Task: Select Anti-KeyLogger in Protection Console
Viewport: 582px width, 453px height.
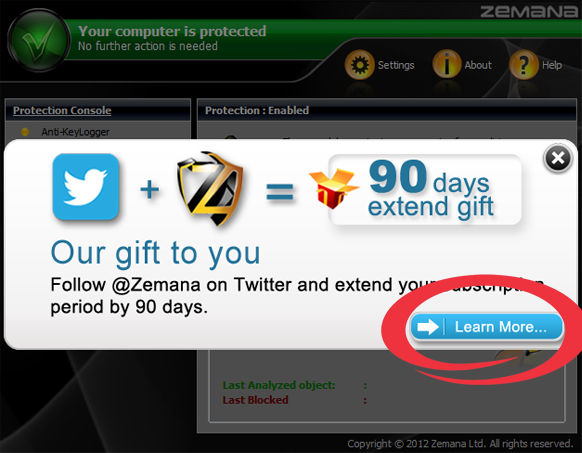Action: (75, 132)
